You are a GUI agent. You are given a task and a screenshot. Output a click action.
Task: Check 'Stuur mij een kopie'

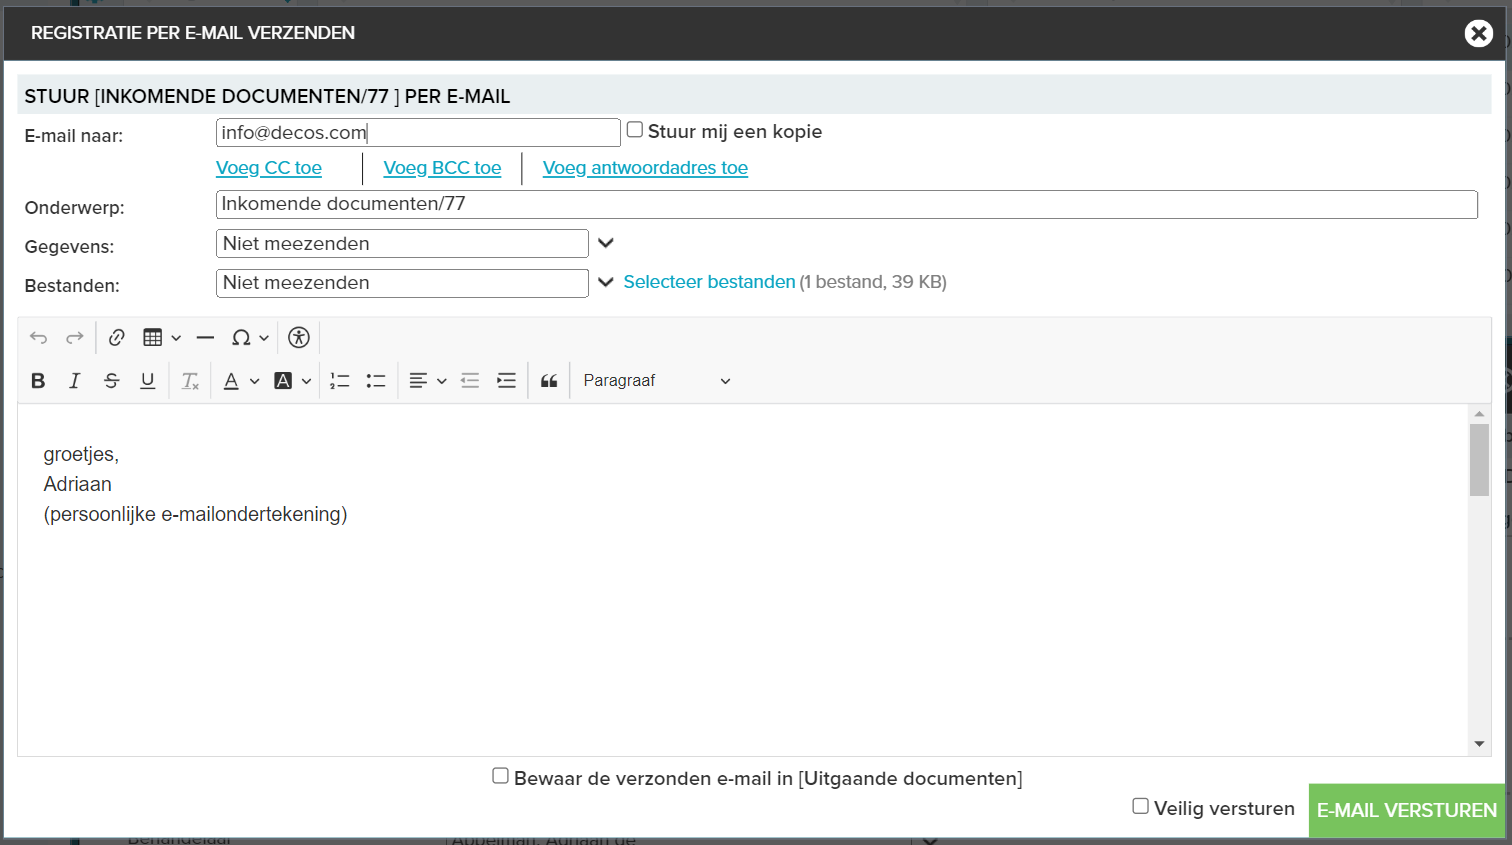click(635, 130)
